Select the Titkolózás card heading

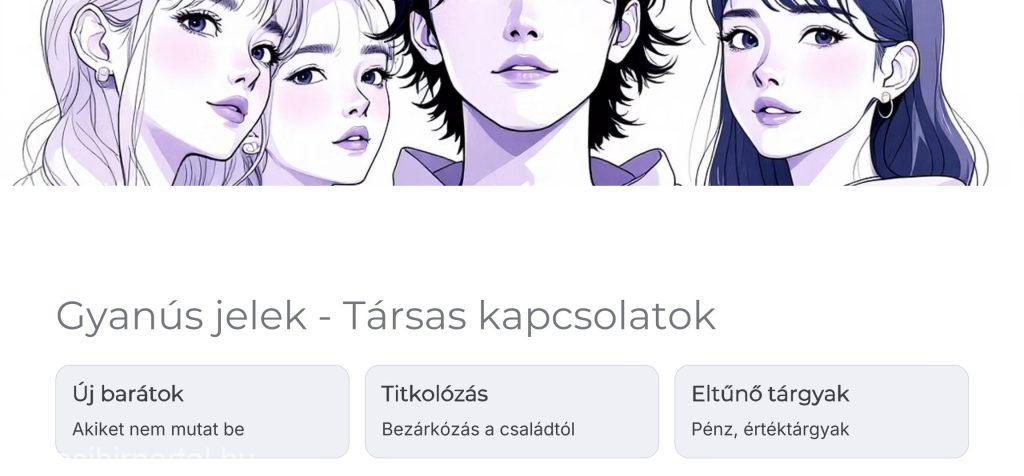pyautogui.click(x=434, y=394)
